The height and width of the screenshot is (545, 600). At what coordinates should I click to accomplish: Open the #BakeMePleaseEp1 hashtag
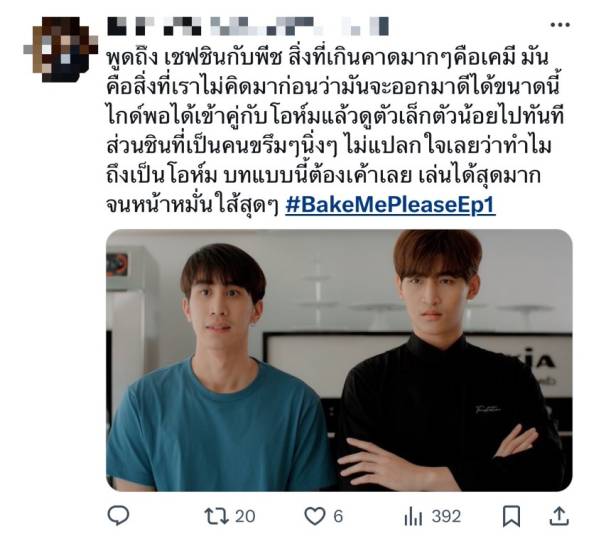tap(390, 205)
